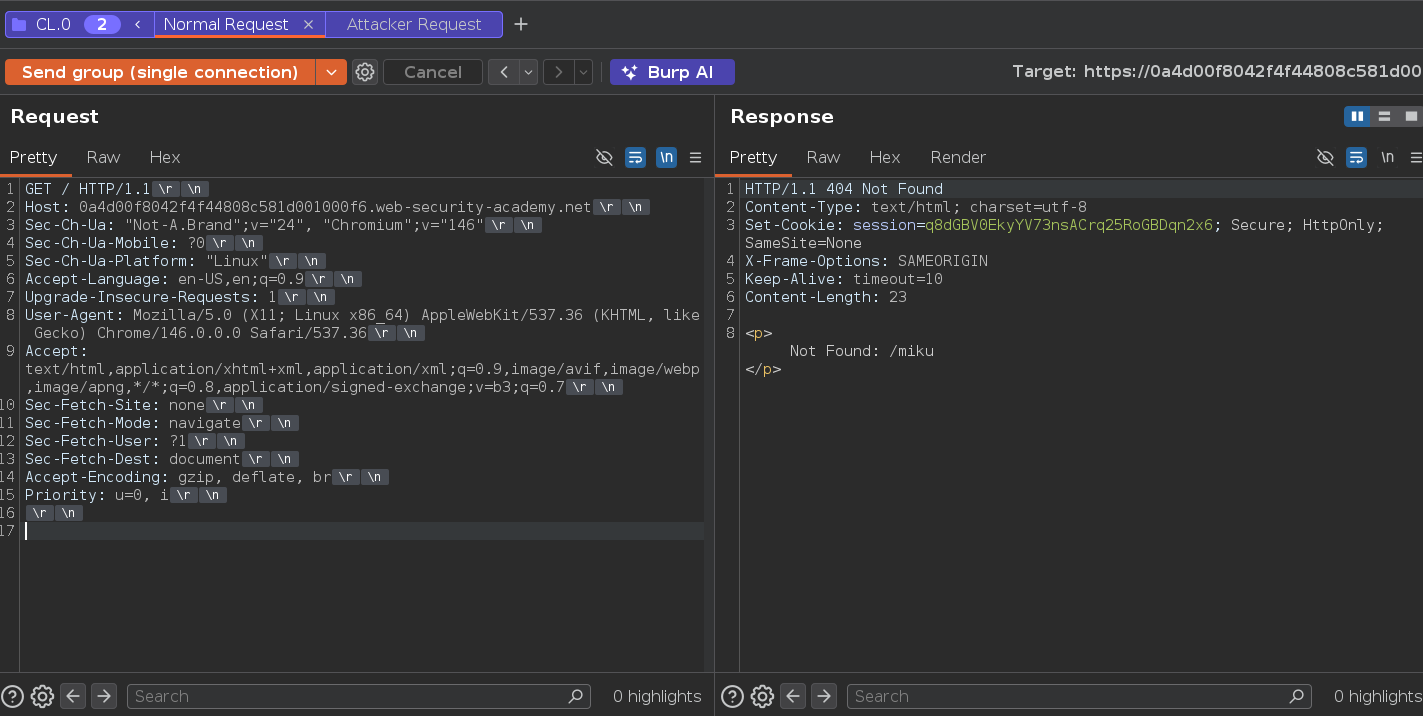Select the Request Raw tab
1423x716 pixels.
coord(103,157)
